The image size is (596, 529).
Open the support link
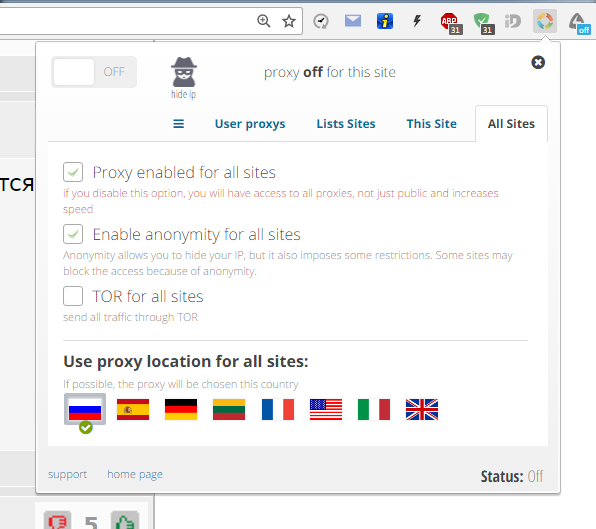pos(67,475)
